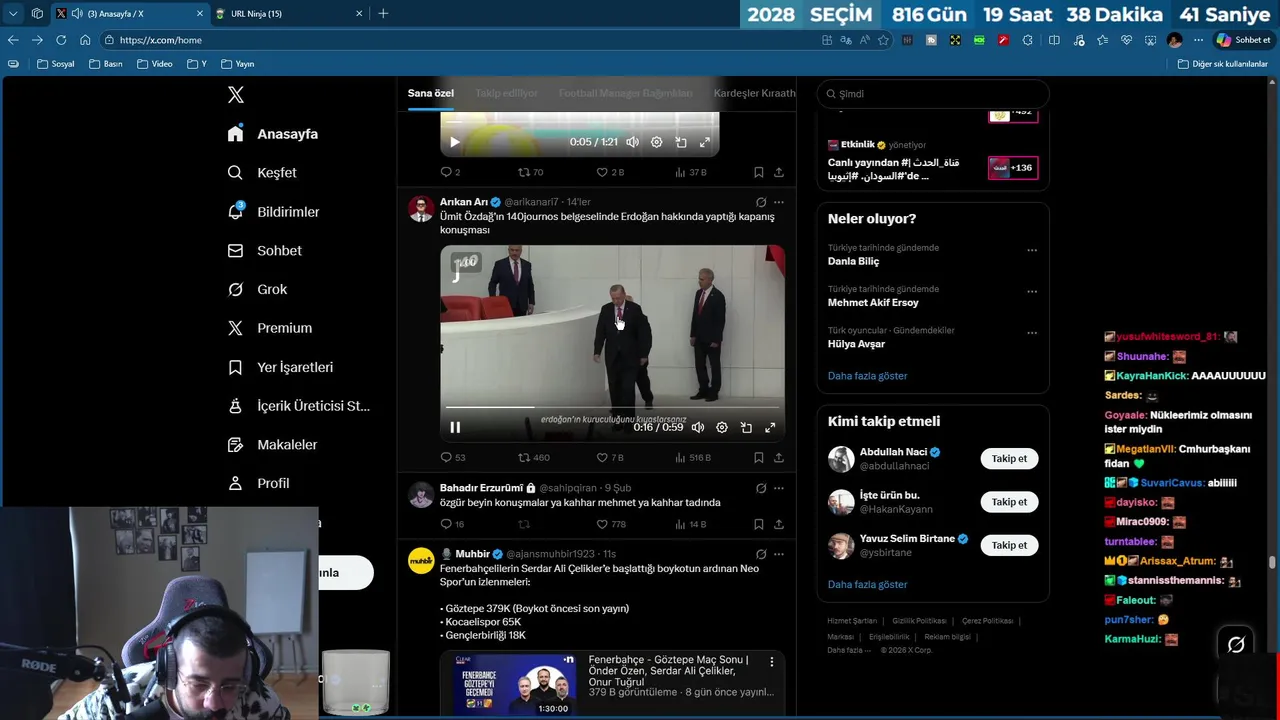Open more options on Muhbir post
Image resolution: width=1280 pixels, height=720 pixels.
tap(779, 554)
